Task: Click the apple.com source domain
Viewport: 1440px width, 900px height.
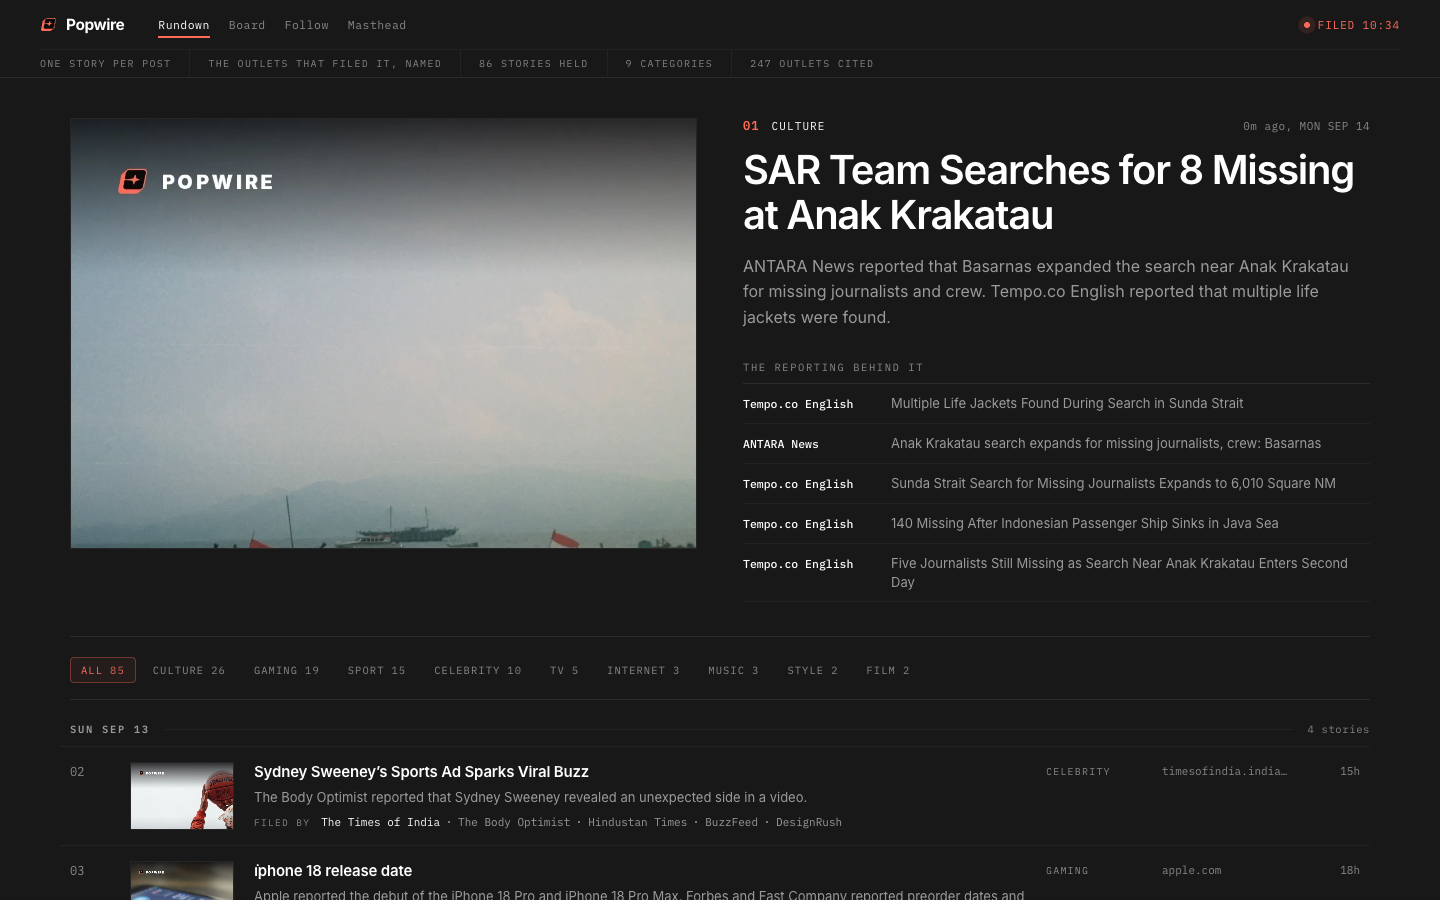Action: coord(1191,870)
